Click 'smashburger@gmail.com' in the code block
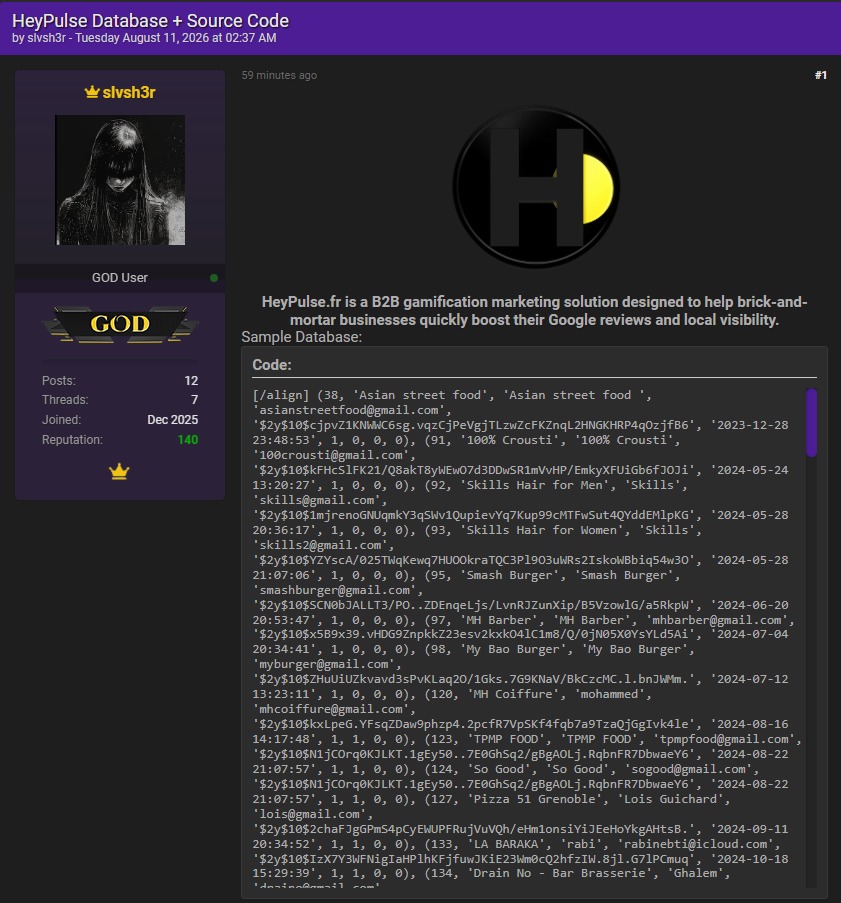841x903 pixels. click(334, 590)
